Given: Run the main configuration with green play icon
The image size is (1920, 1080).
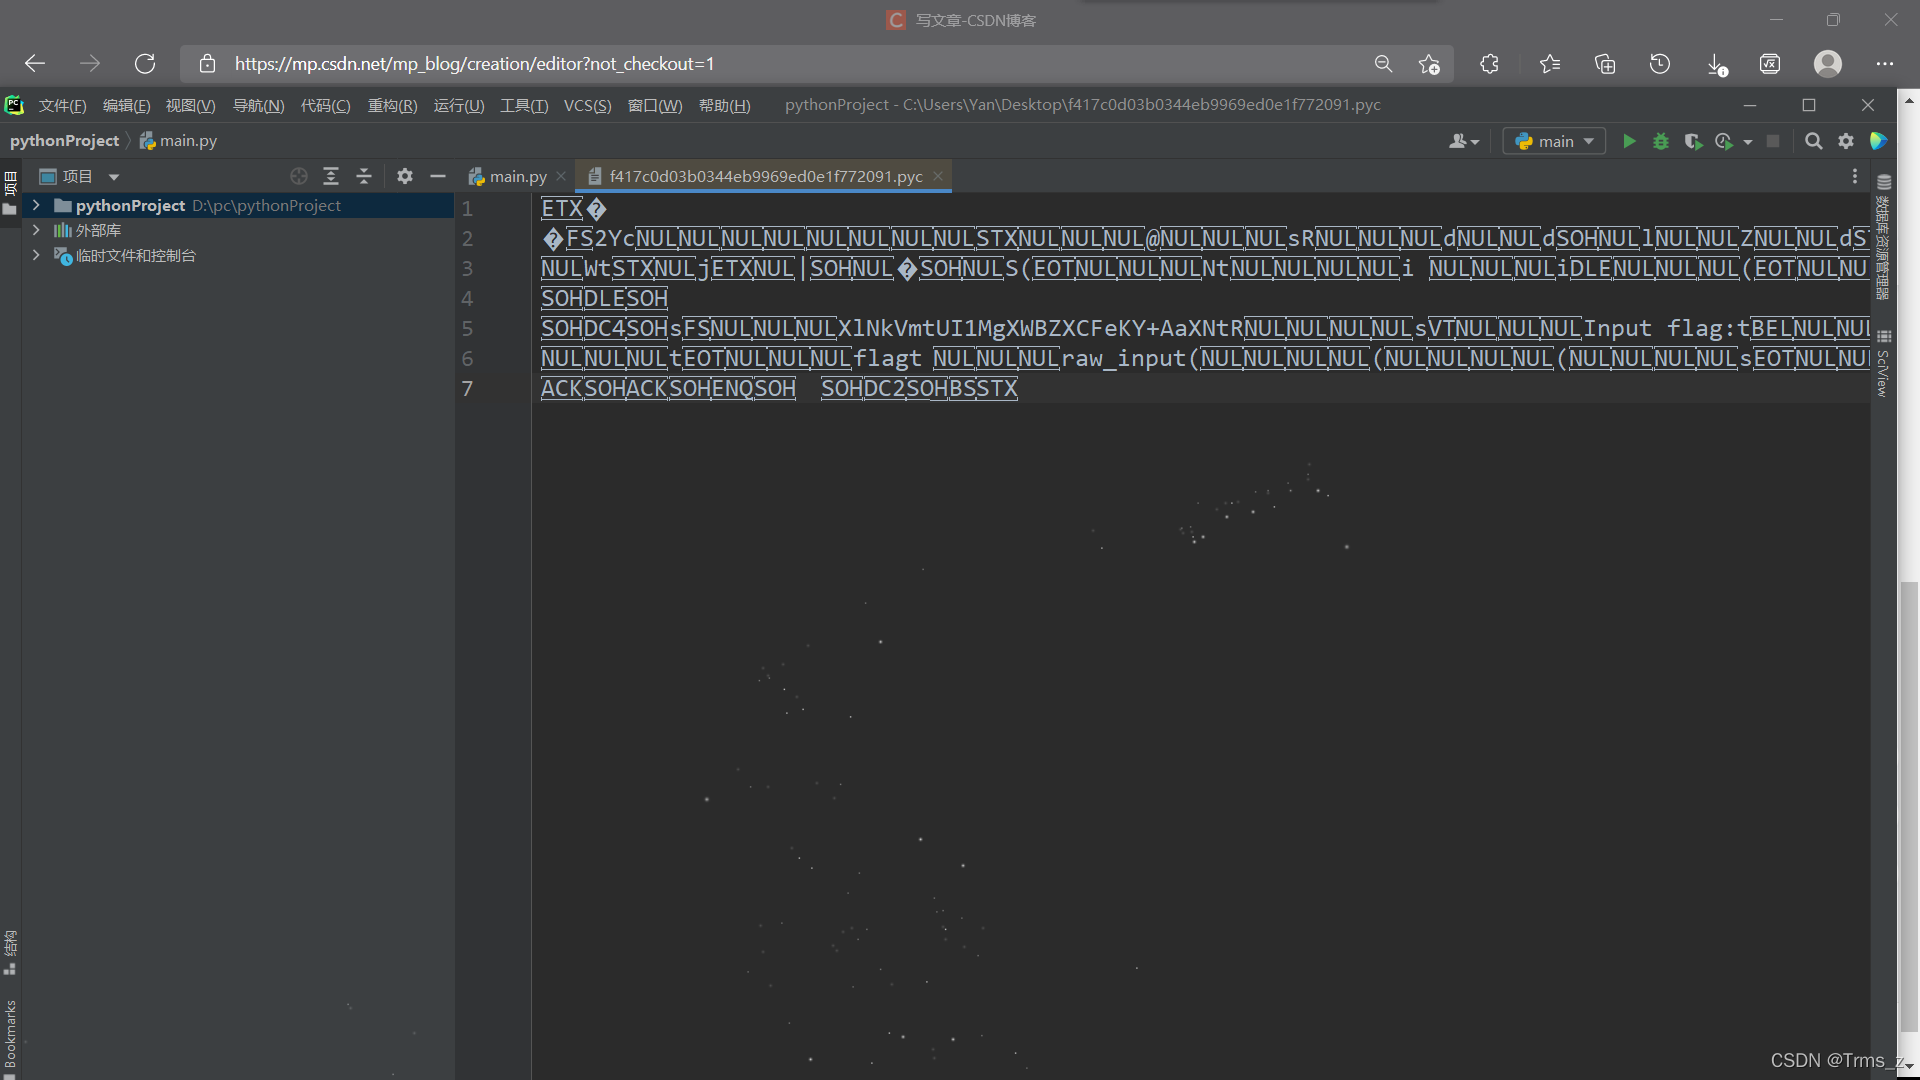Looking at the screenshot, I should [x=1629, y=141].
